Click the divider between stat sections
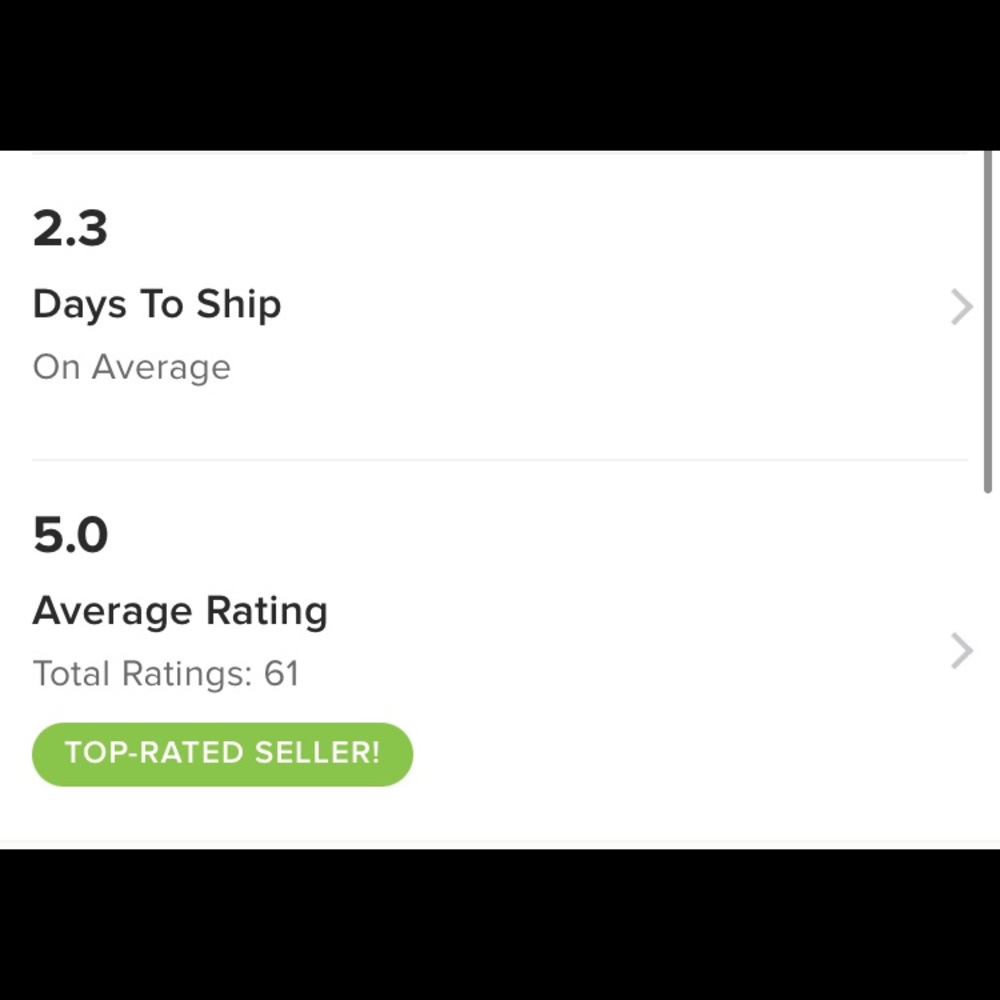The image size is (1000, 1000). pyautogui.click(x=500, y=459)
